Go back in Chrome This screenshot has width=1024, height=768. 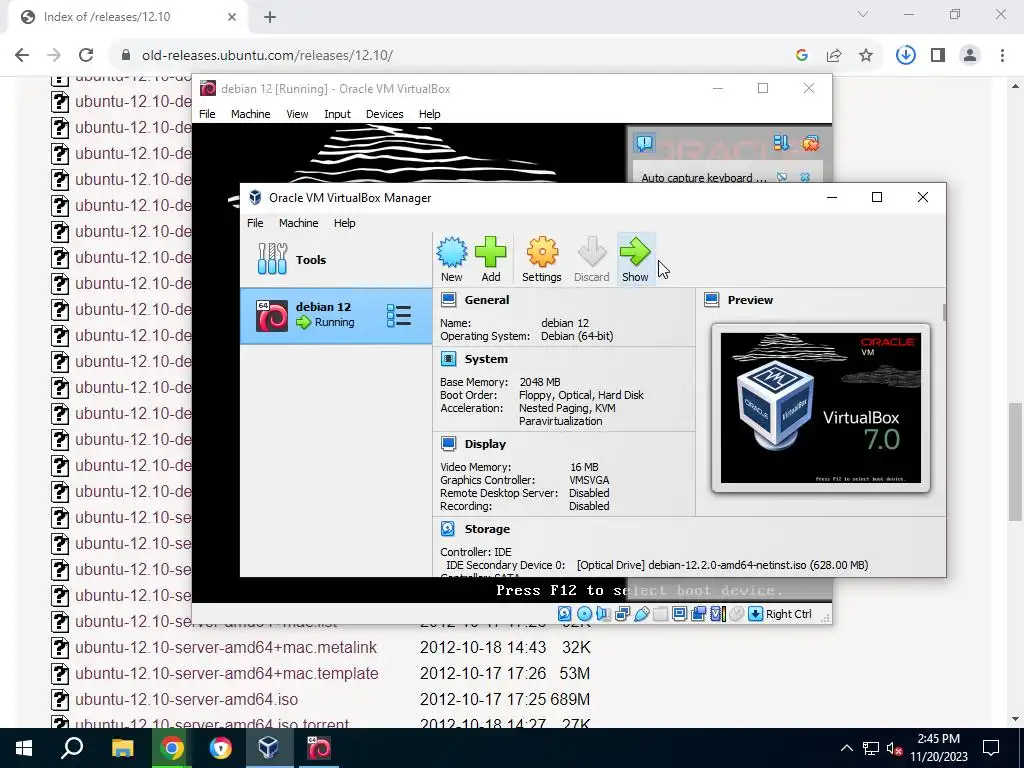(22, 56)
